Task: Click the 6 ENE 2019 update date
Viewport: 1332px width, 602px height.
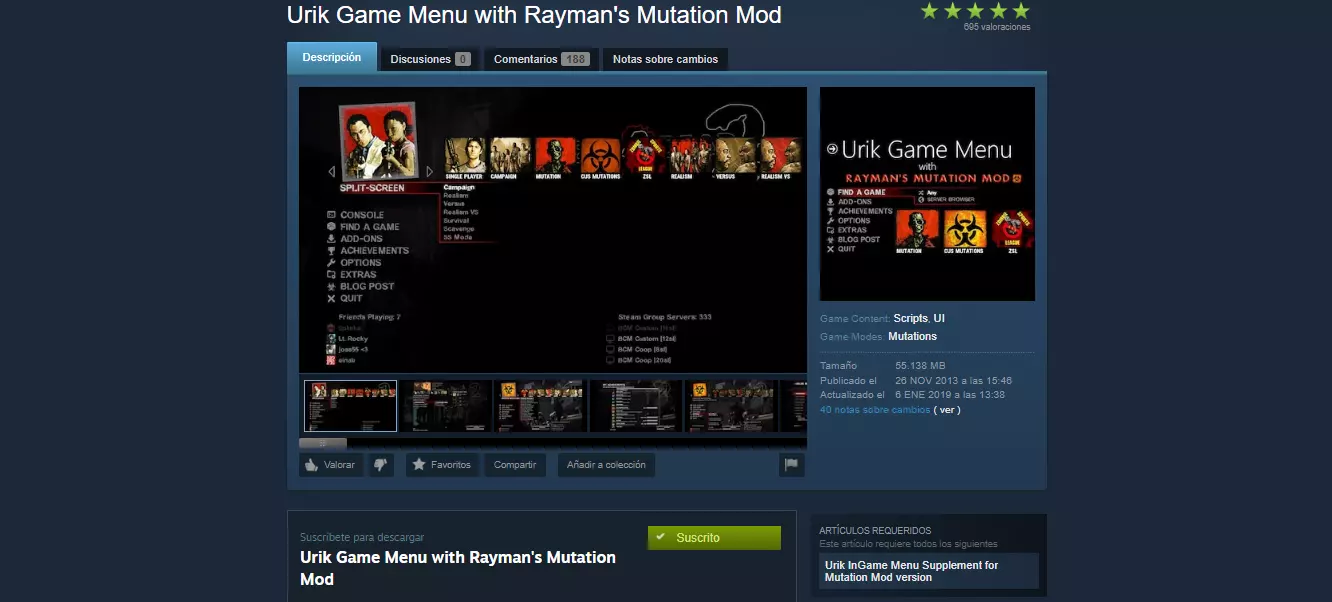Action: click(x=950, y=395)
